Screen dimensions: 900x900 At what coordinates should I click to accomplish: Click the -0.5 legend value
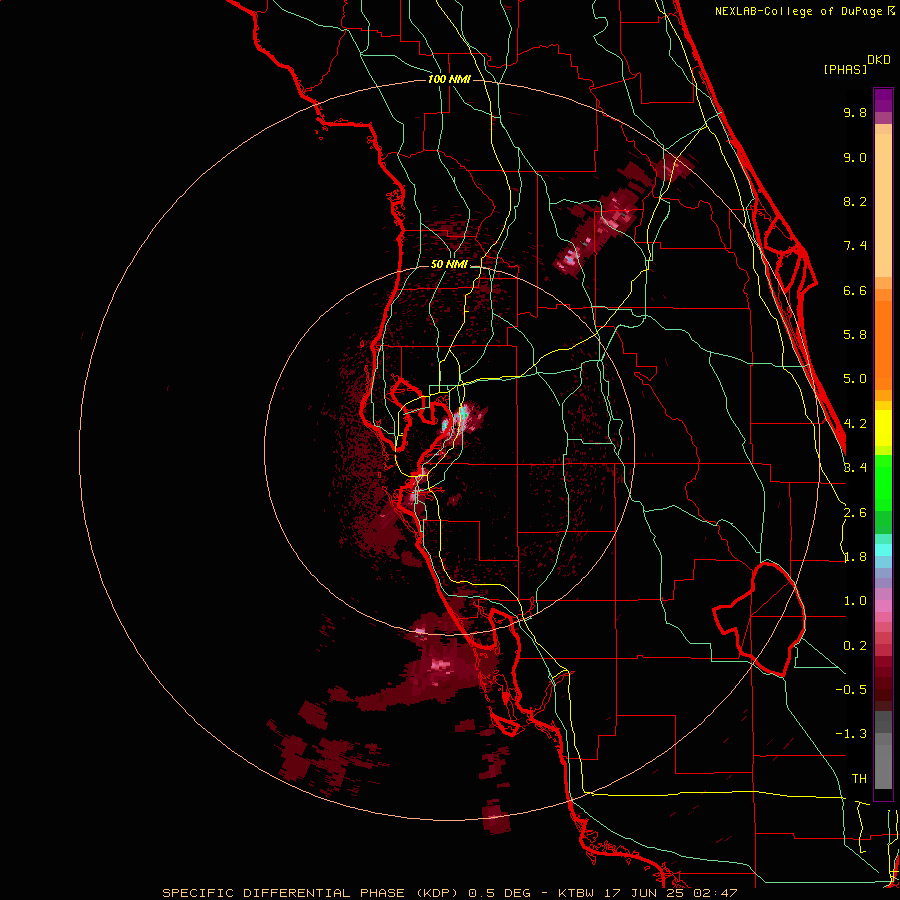tap(851, 689)
